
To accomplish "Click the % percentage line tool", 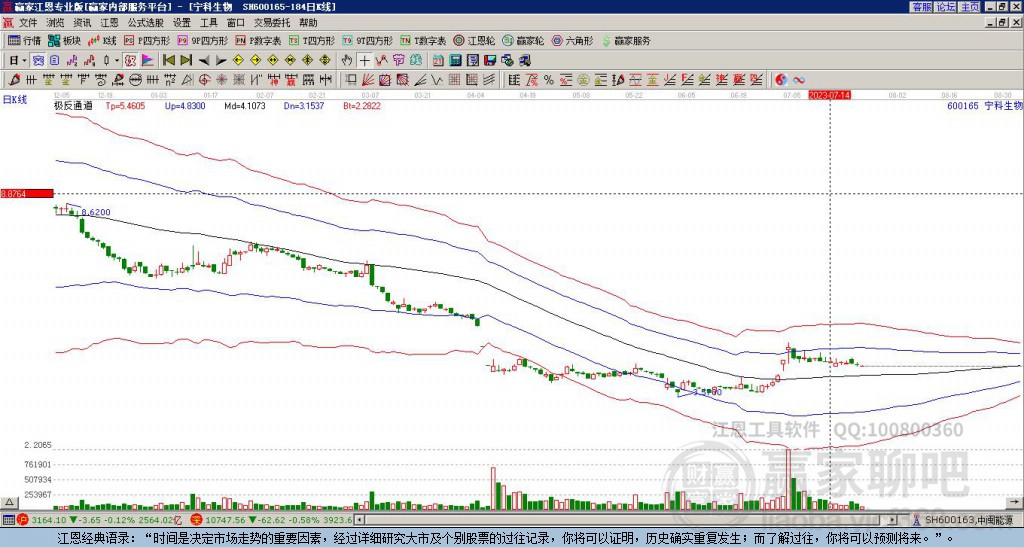I will click(x=549, y=80).
